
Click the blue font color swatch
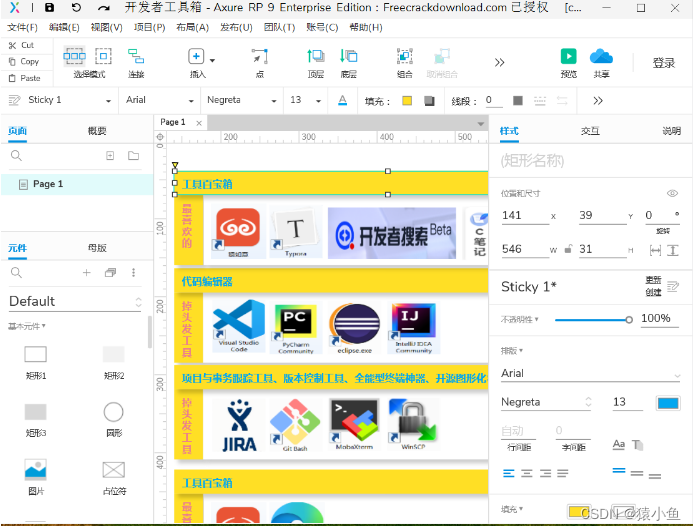coord(667,402)
